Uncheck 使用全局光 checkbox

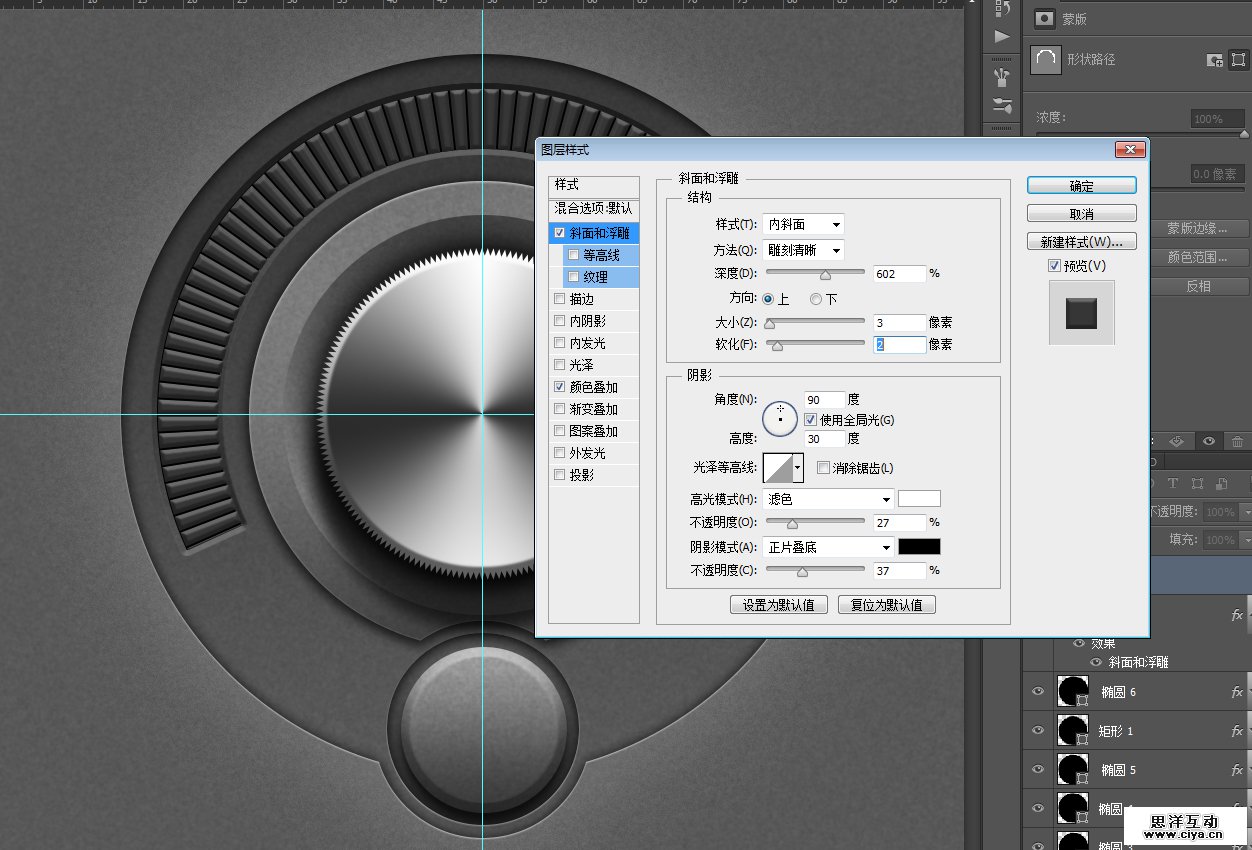(810, 420)
